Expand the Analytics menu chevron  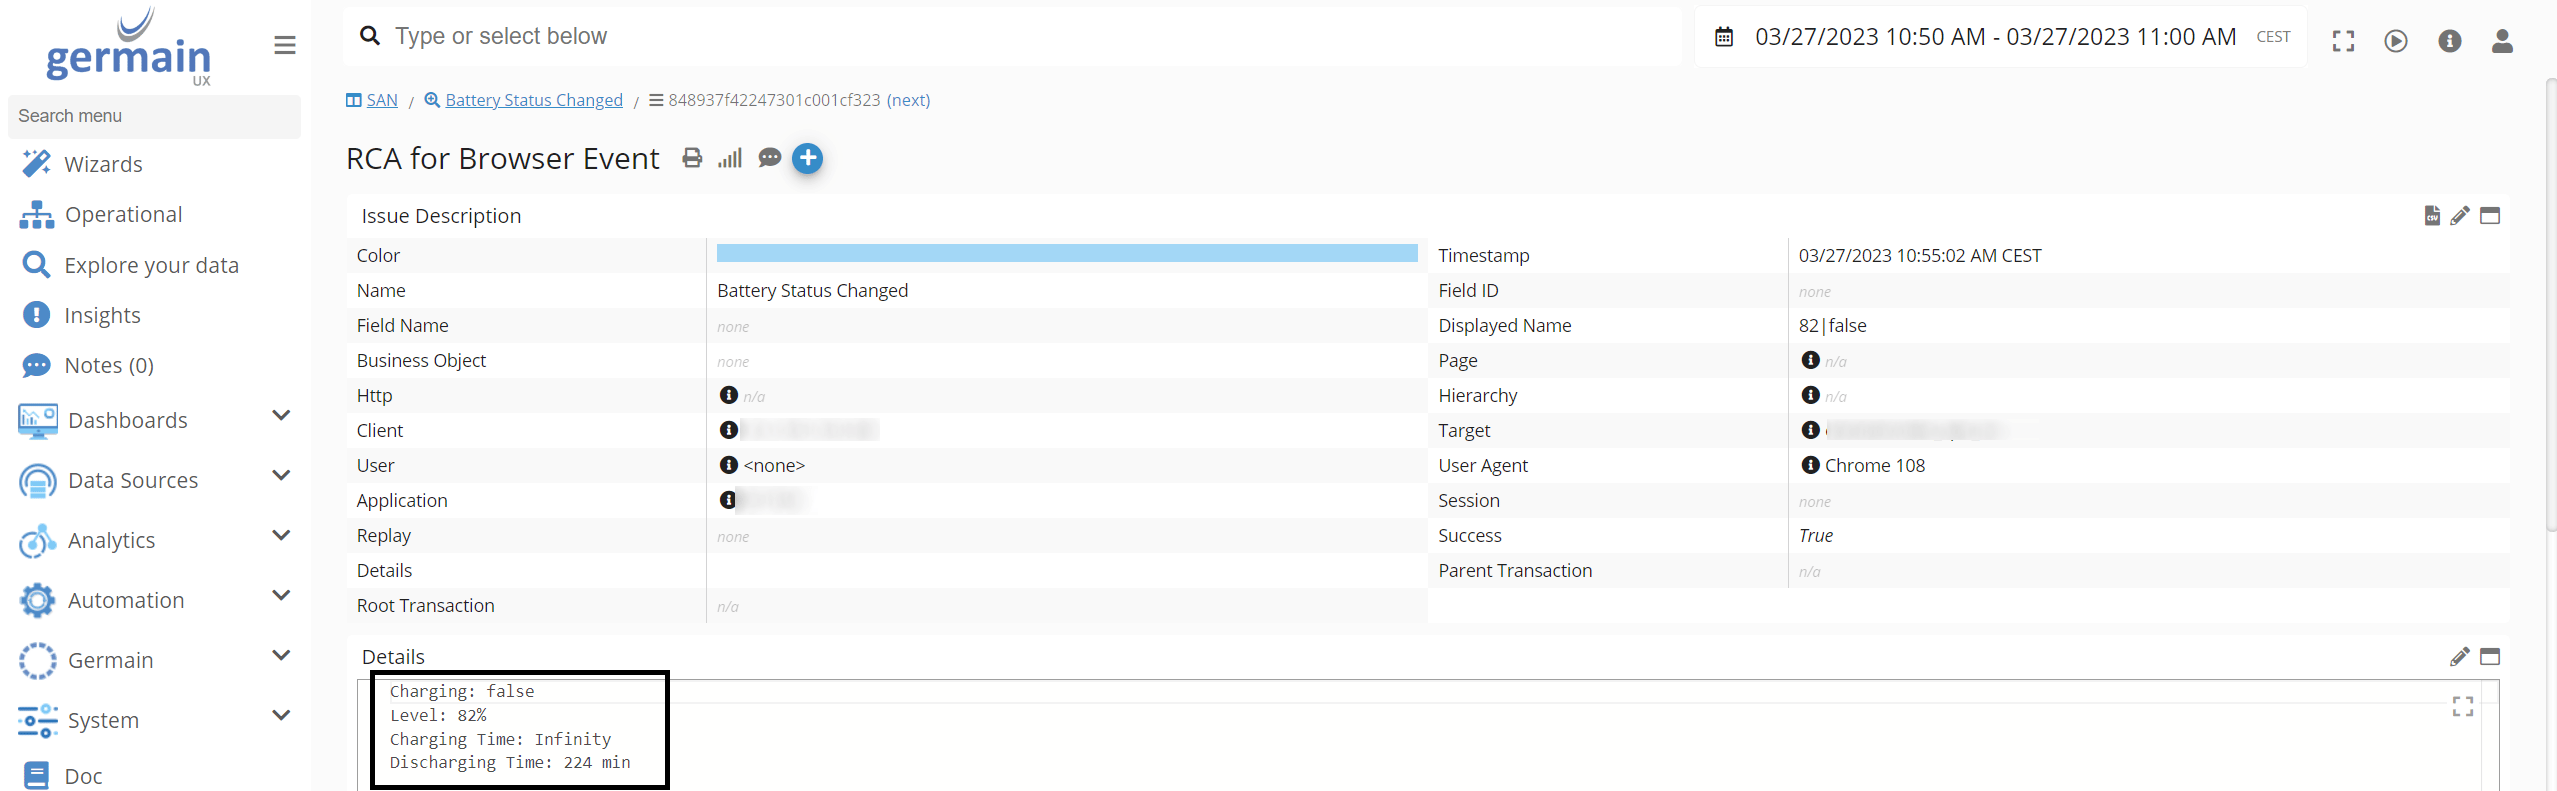click(x=282, y=535)
